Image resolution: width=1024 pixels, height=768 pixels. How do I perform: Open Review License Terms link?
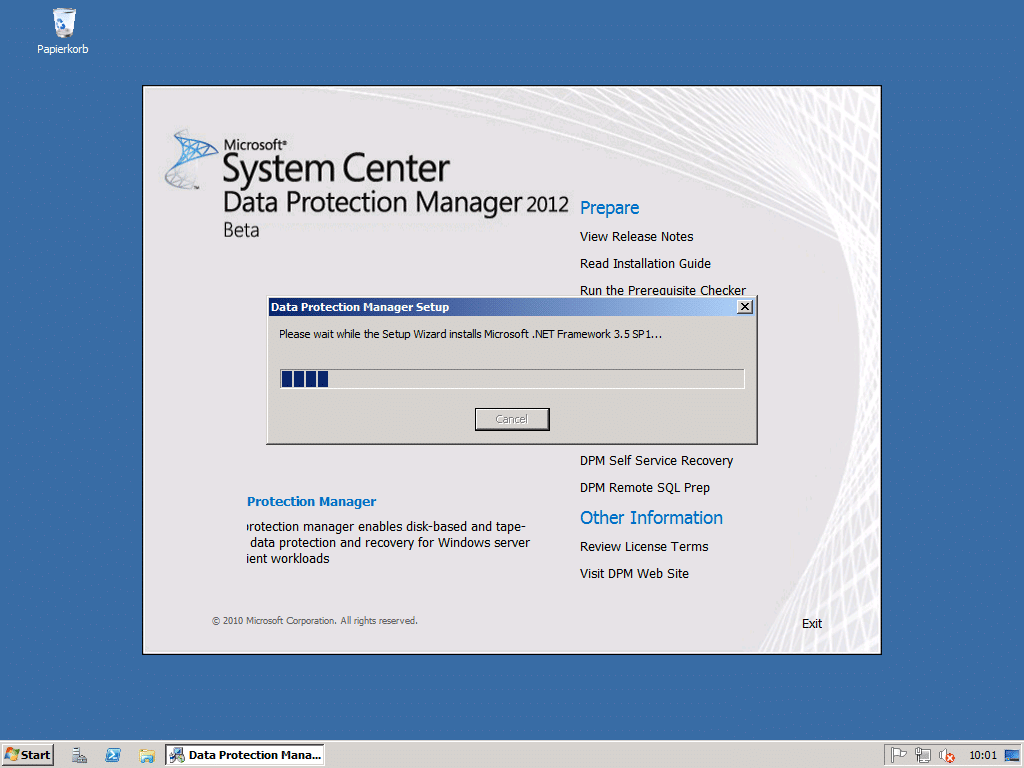point(644,547)
